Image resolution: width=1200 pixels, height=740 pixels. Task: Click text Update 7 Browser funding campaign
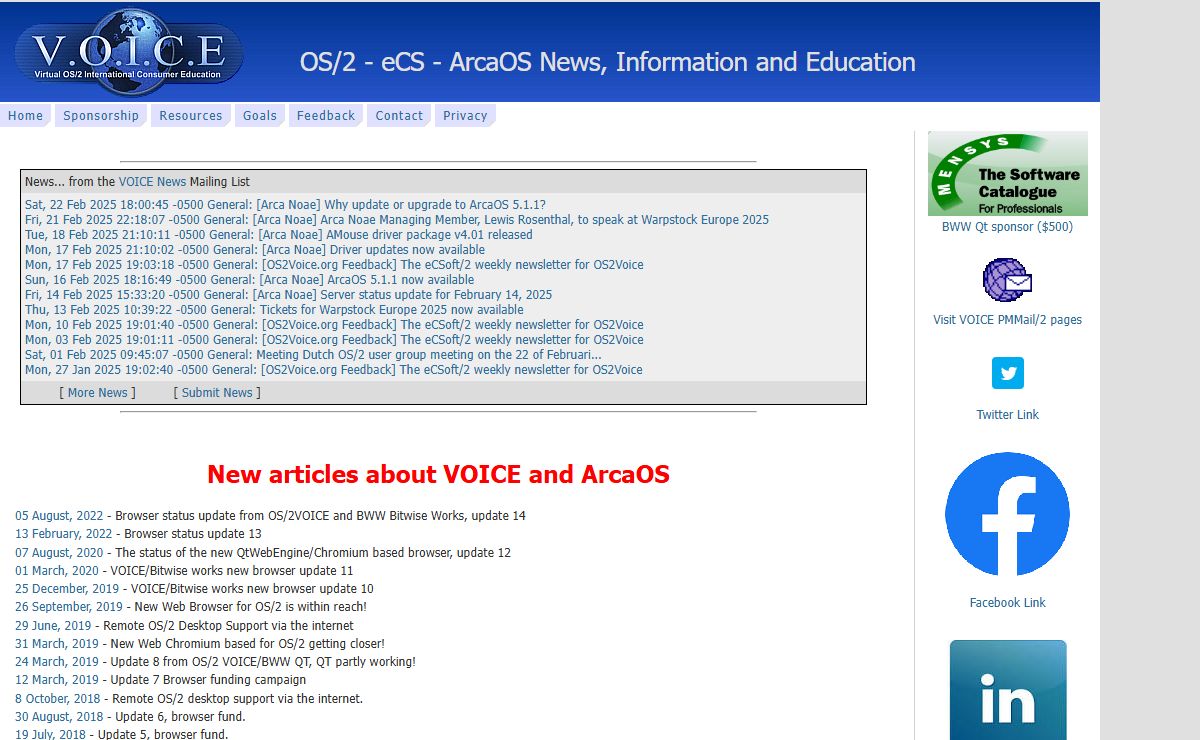pyautogui.click(x=208, y=680)
